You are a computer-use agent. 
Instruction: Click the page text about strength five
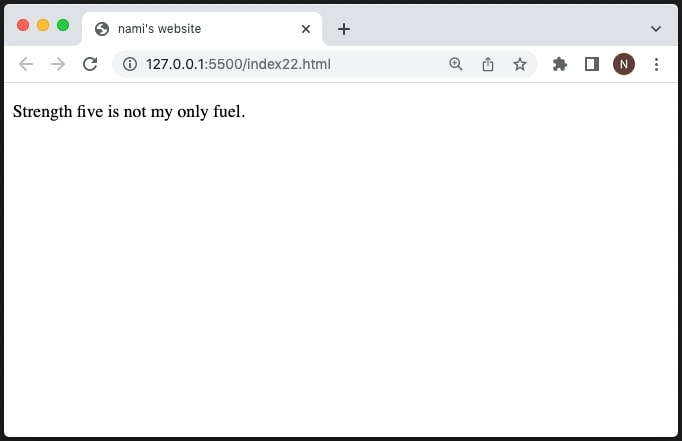tap(129, 112)
